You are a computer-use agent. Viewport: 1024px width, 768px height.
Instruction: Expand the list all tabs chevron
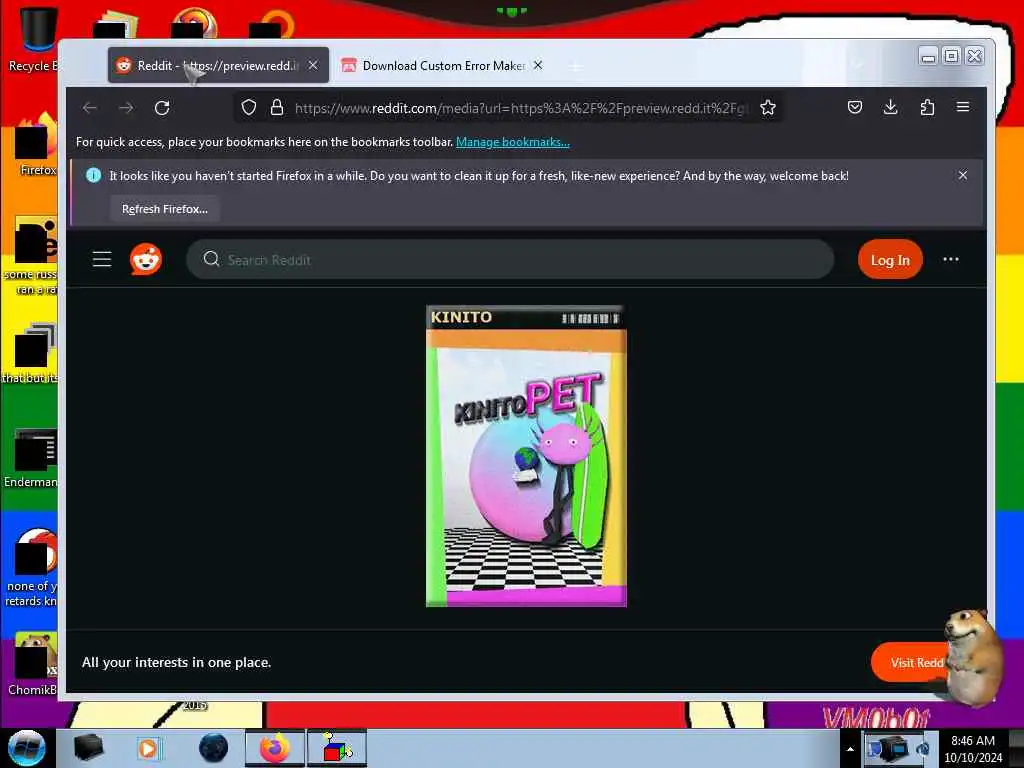point(857,65)
